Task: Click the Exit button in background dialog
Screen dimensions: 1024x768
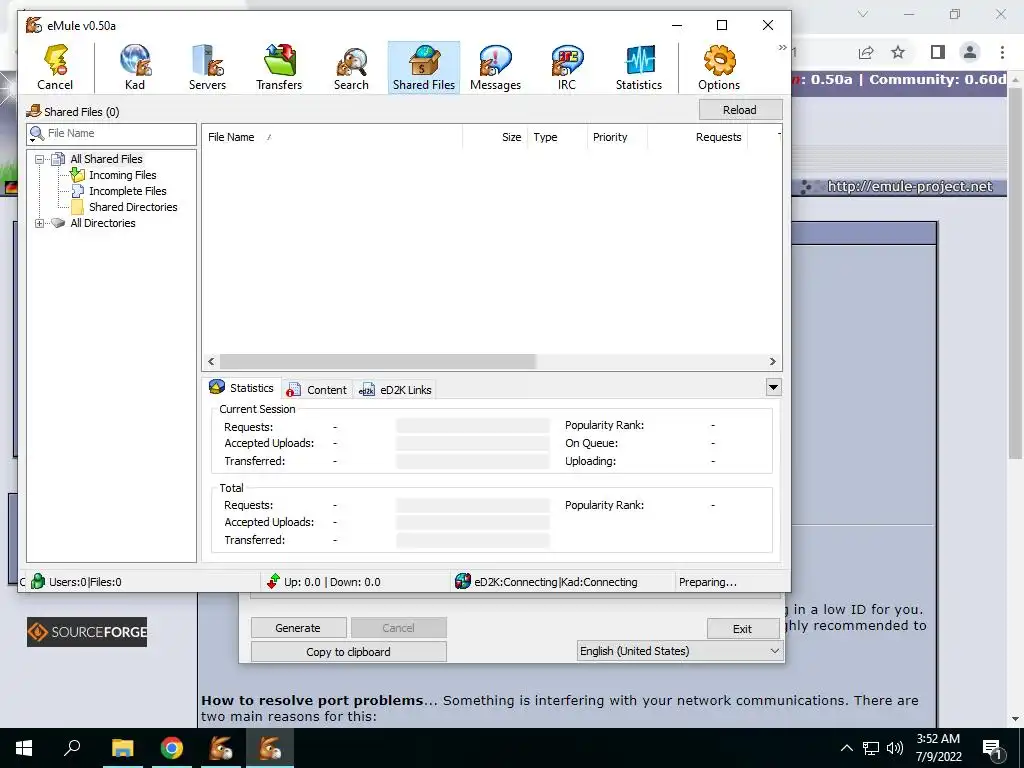Action: coord(743,629)
